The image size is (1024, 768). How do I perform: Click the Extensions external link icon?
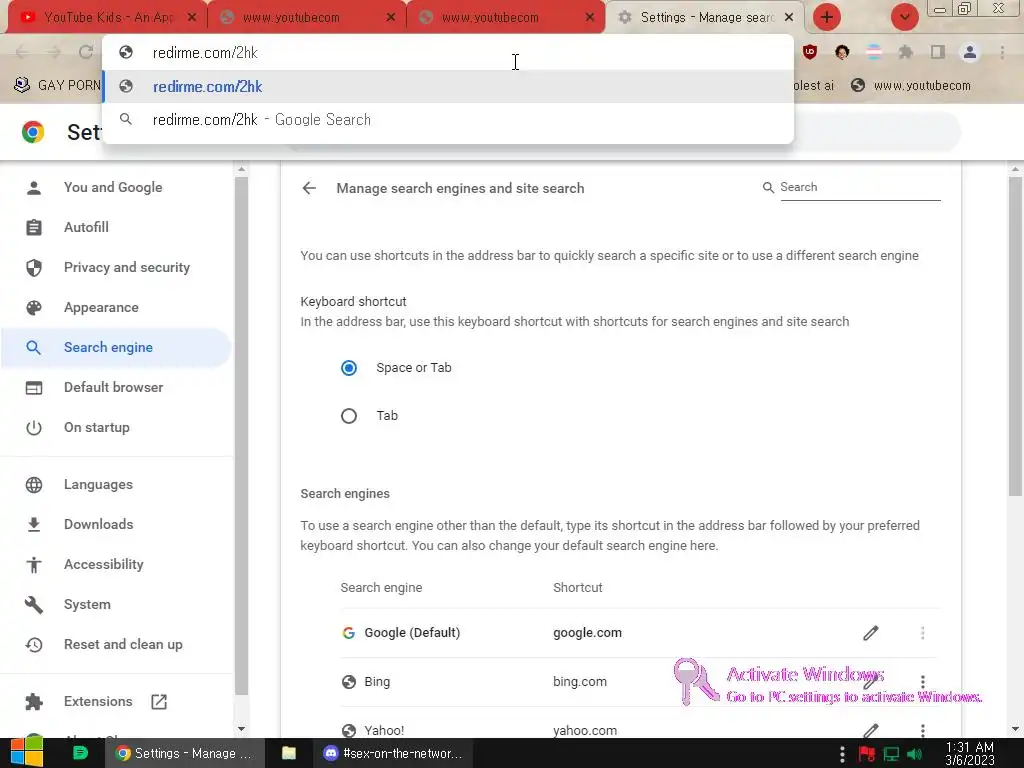coord(159,701)
